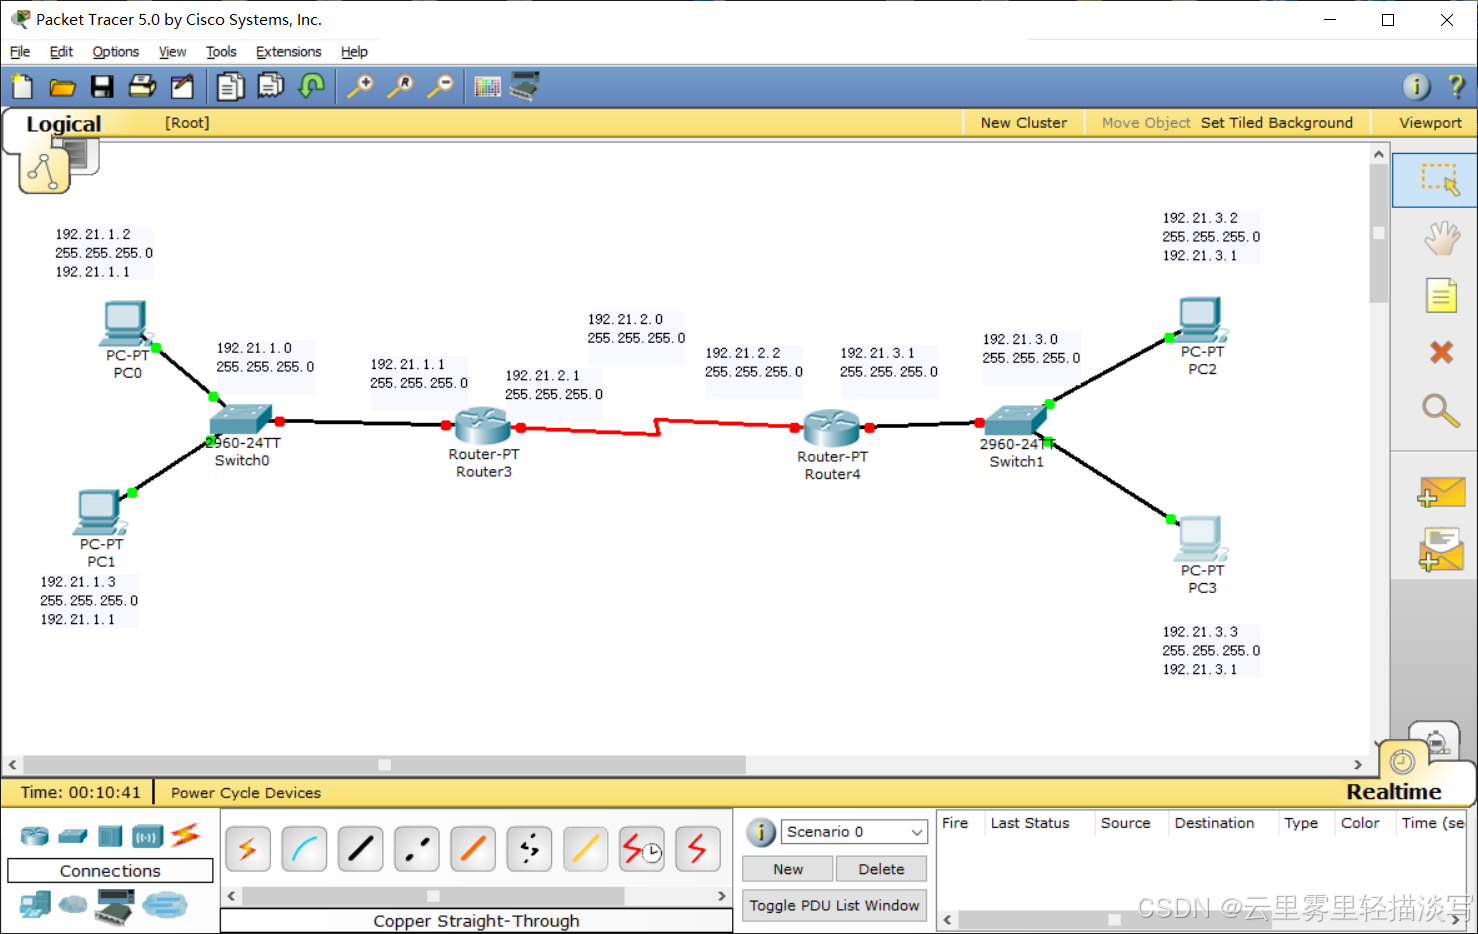
Task: Pick the Copper Cross-Over dashed cable
Action: (417, 850)
